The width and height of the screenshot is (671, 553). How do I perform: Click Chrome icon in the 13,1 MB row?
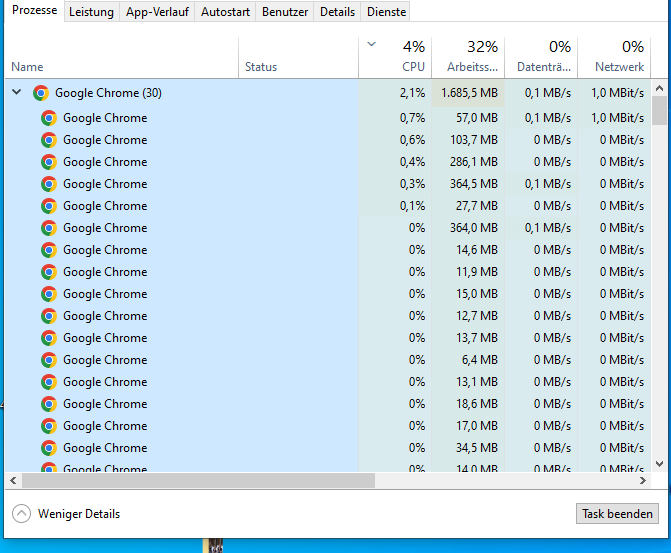click(x=49, y=382)
